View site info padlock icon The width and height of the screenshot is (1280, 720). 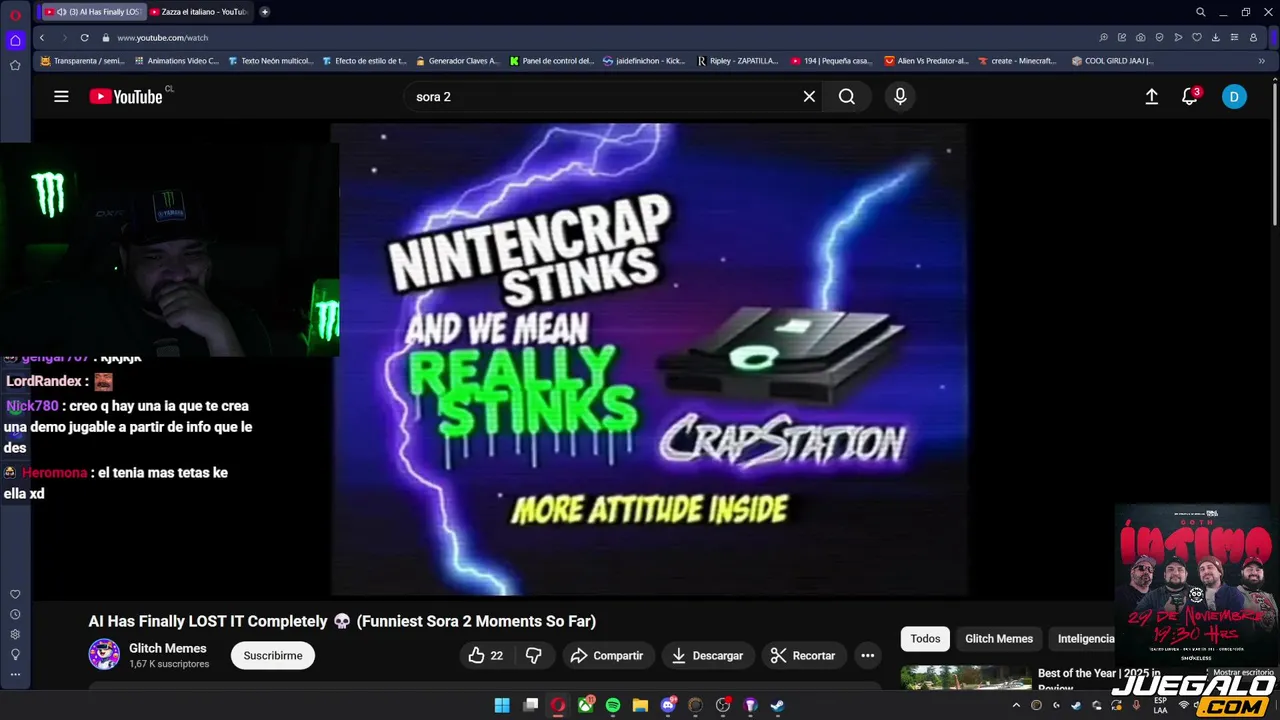tap(104, 37)
